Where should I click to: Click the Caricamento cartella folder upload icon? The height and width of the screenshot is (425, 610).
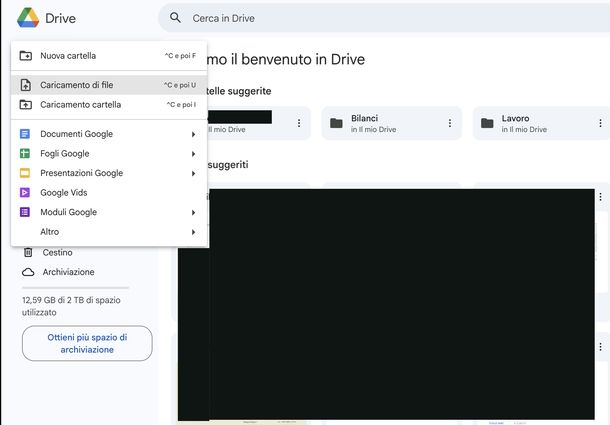(x=26, y=105)
